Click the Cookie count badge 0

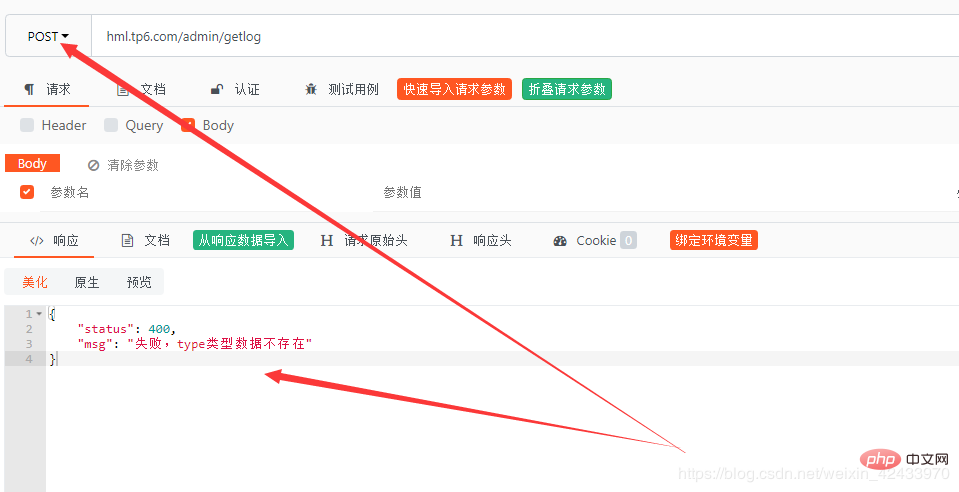[x=628, y=240]
